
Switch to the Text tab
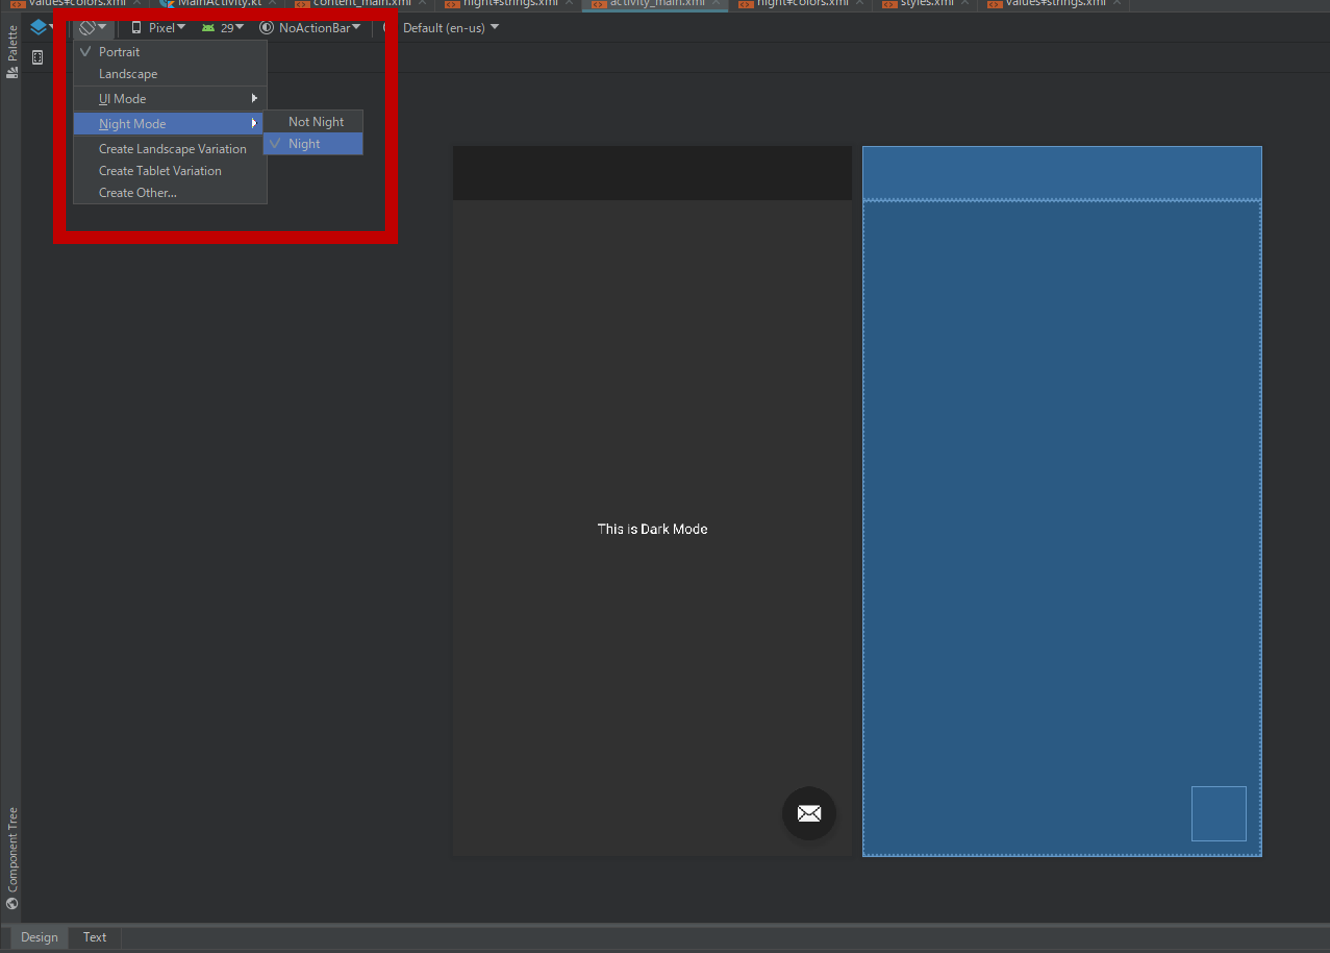coord(95,937)
